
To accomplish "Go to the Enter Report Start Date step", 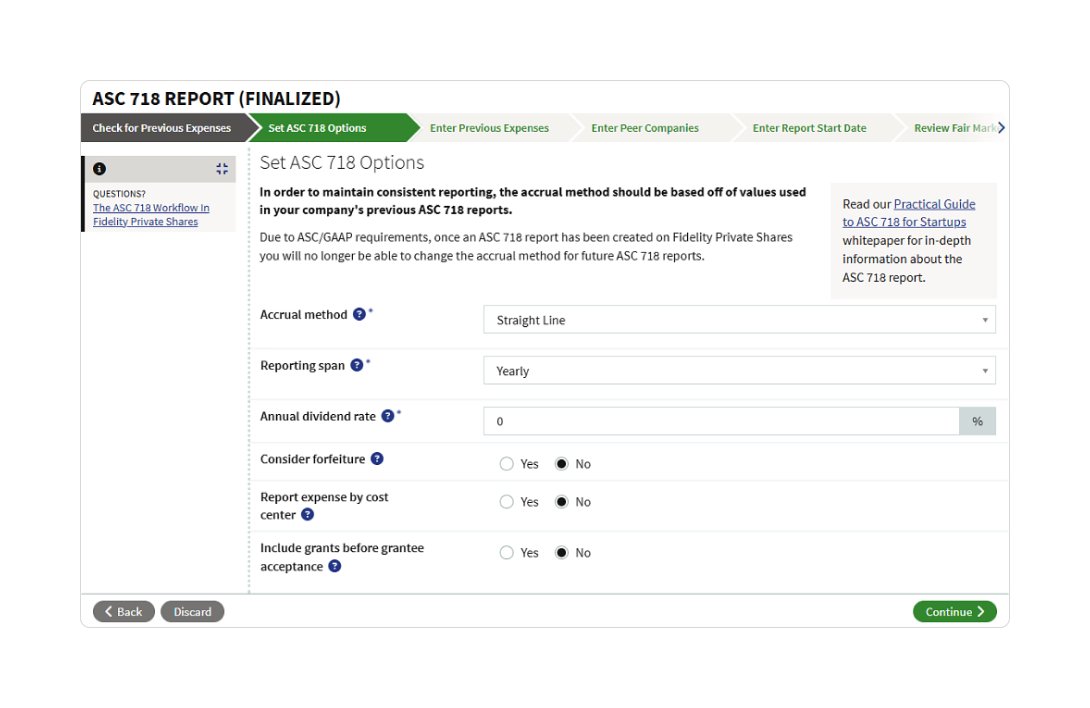I will 809,128.
